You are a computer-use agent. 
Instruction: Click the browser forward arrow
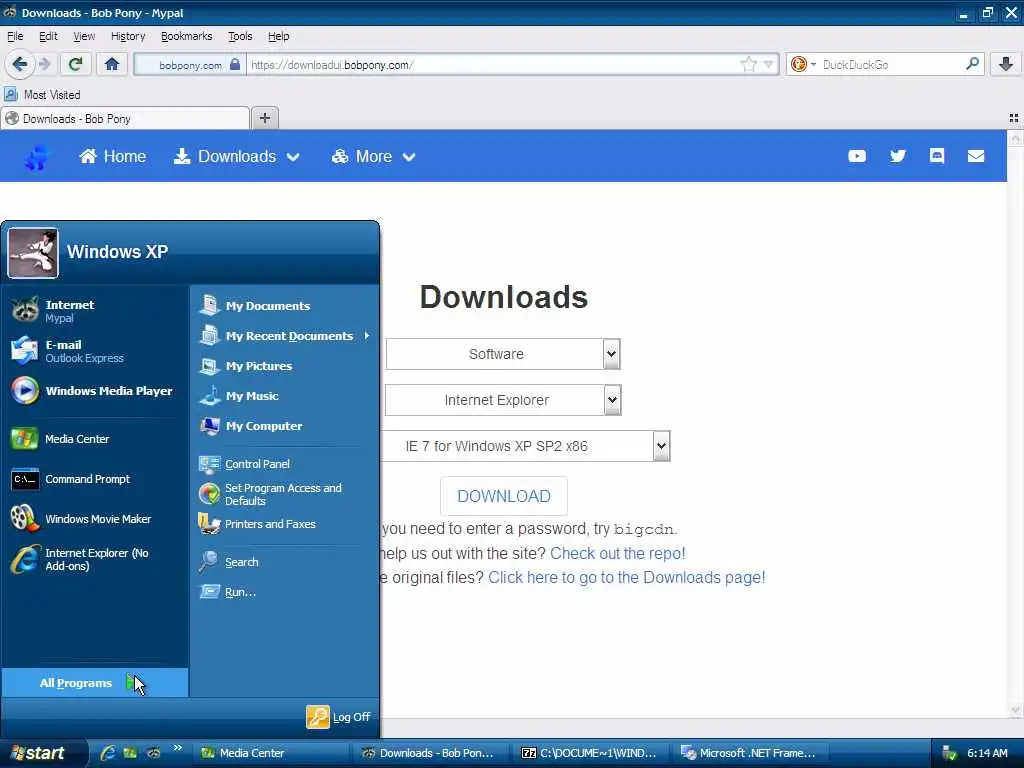[44, 64]
